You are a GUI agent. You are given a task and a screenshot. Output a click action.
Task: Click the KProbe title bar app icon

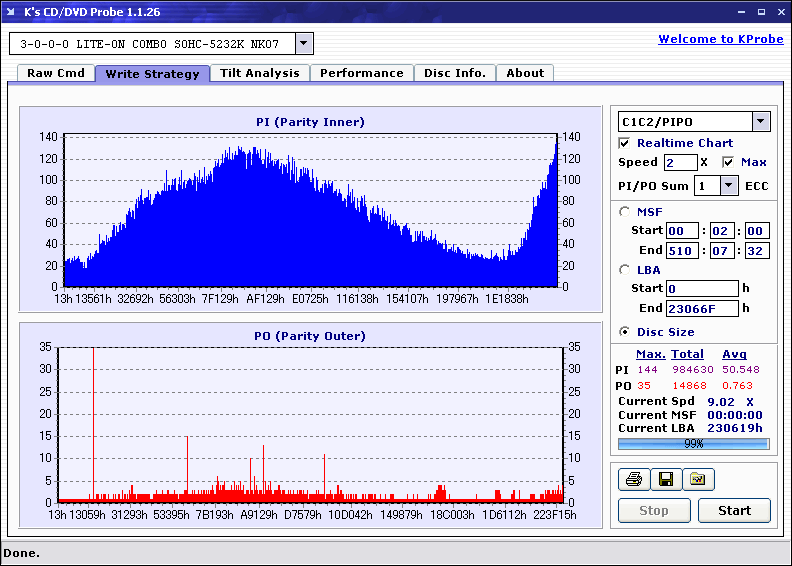pos(12,12)
